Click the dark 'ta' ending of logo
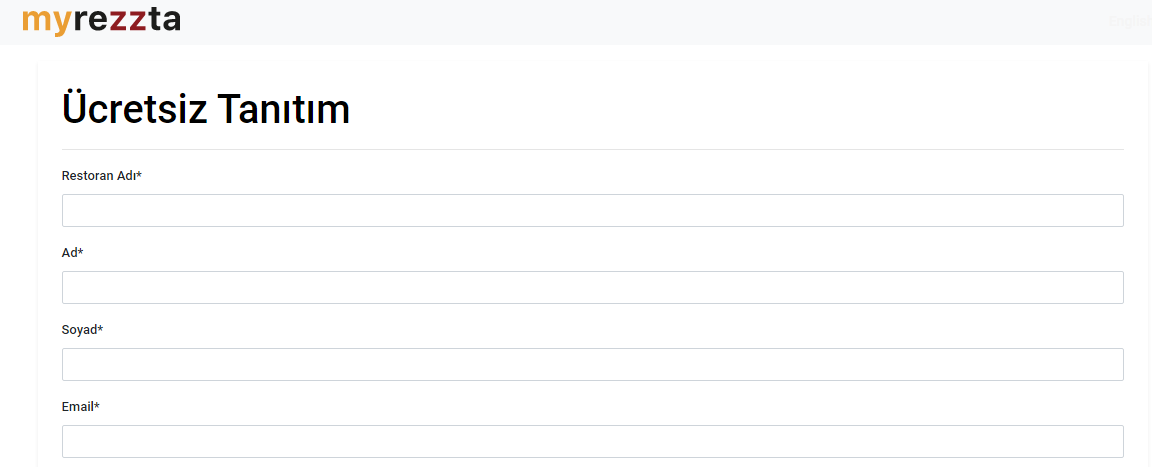 click(x=166, y=21)
